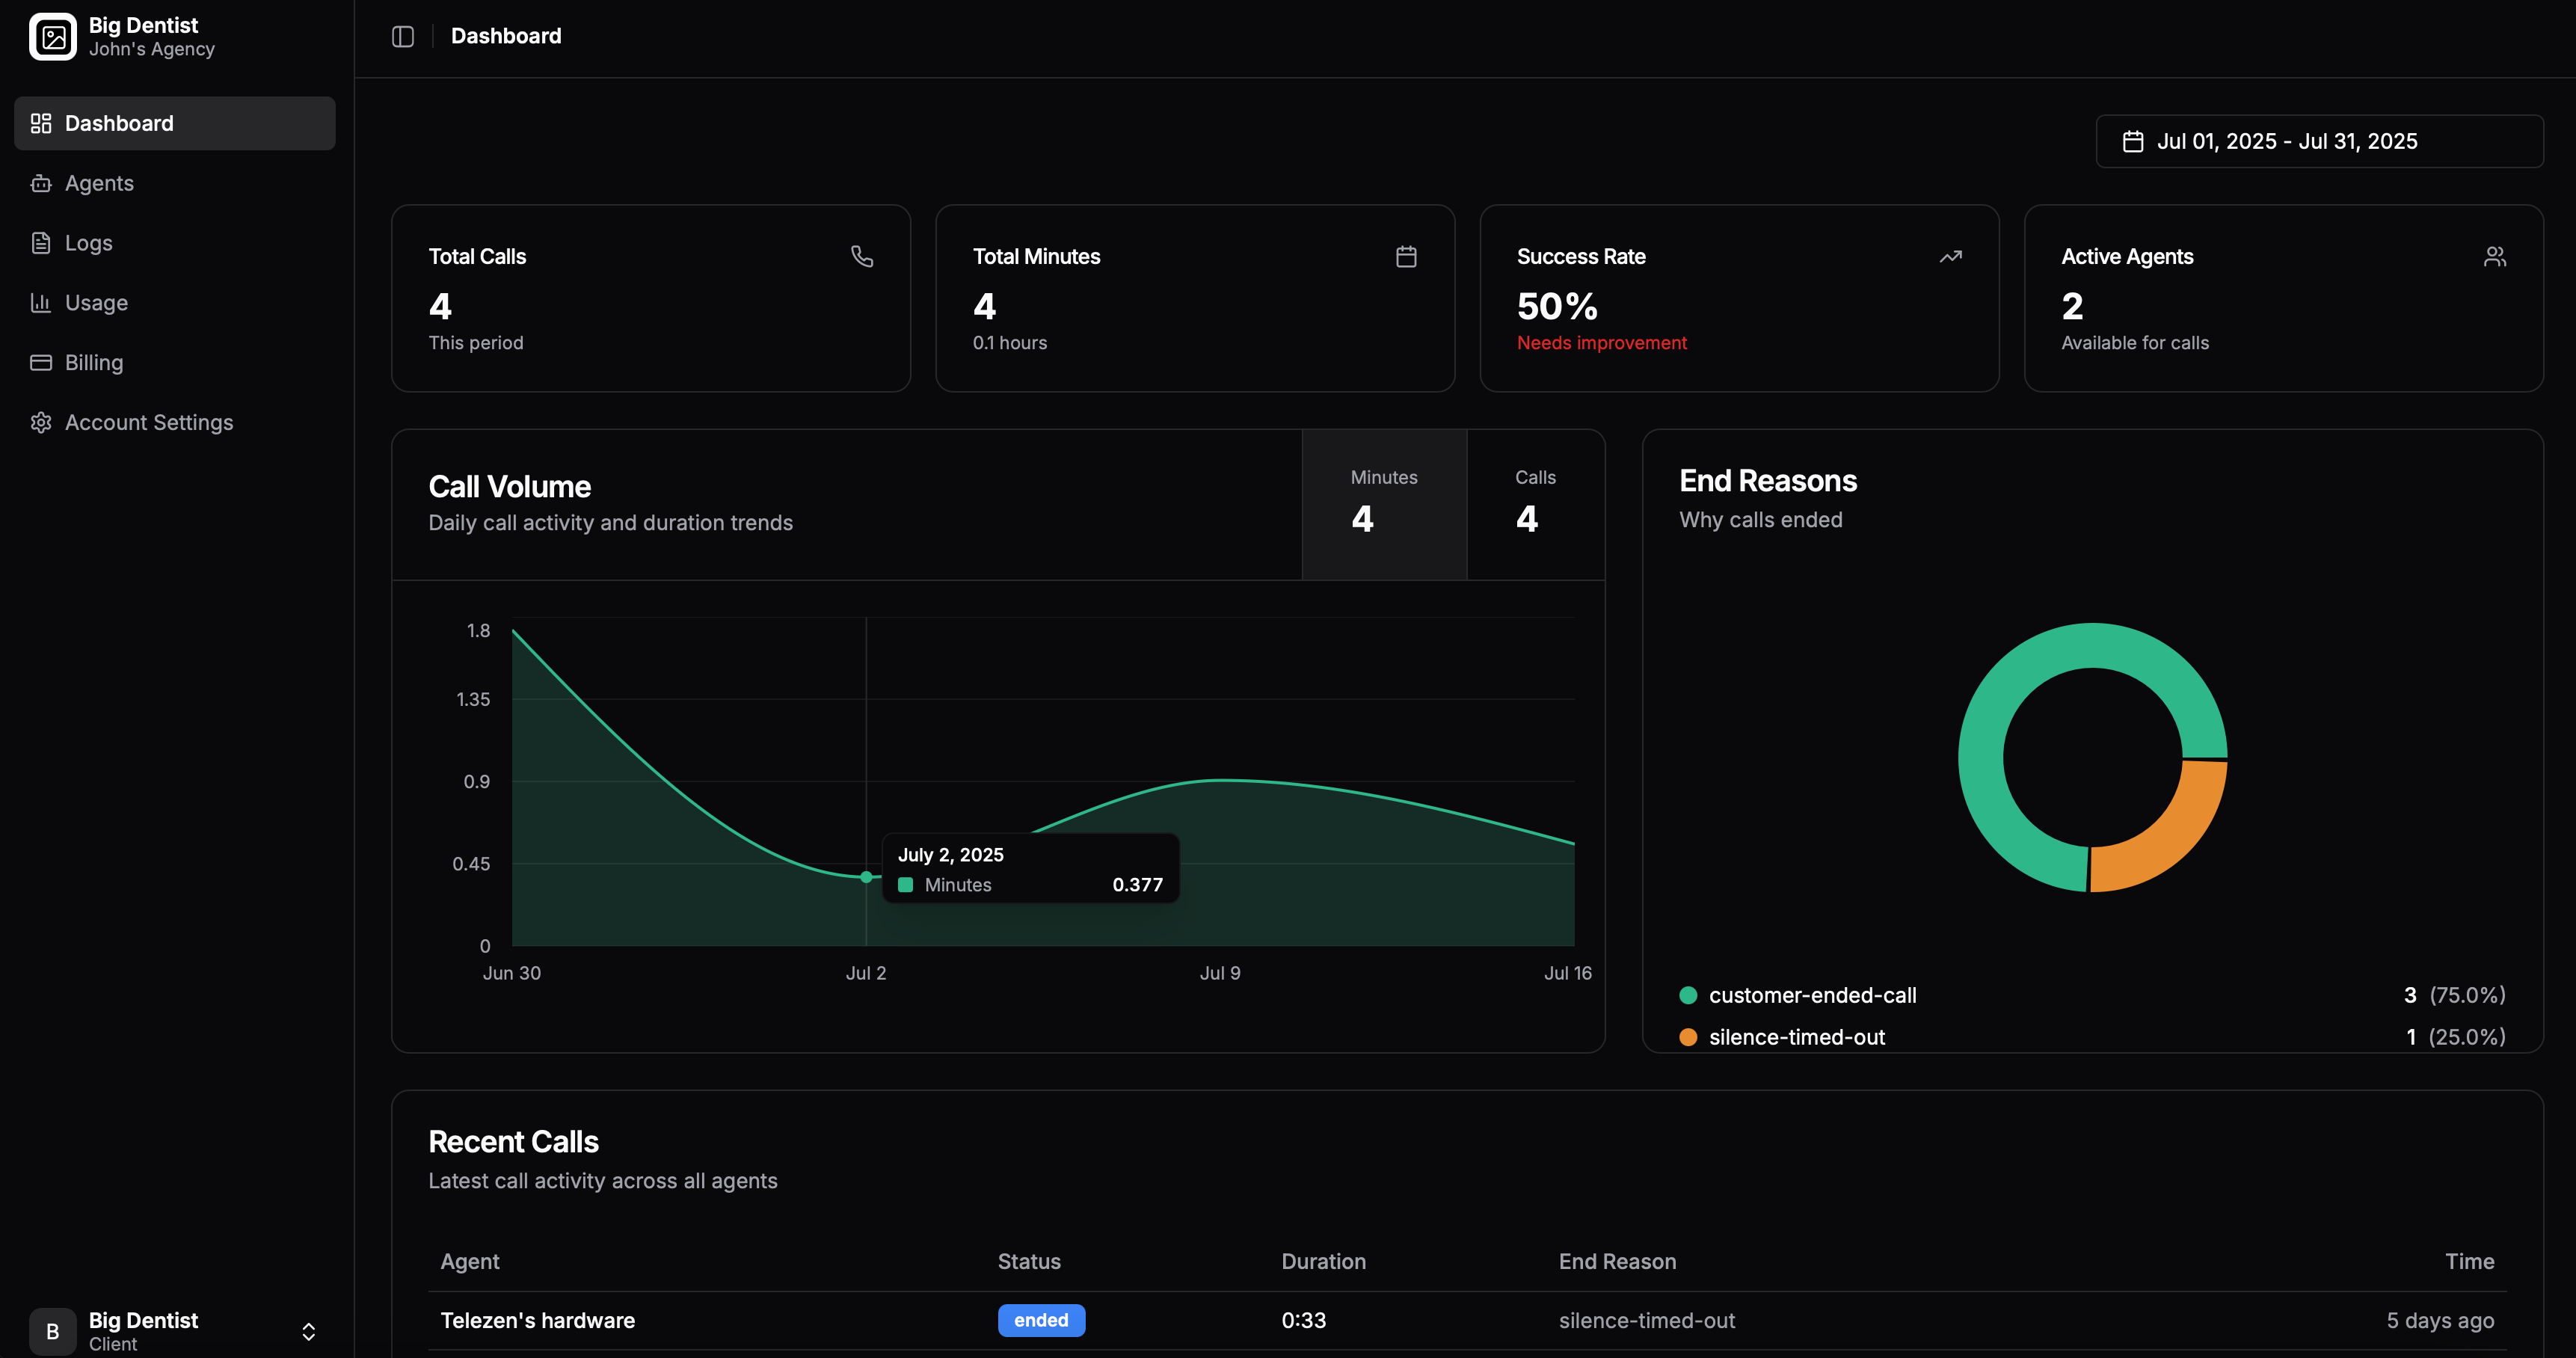Image resolution: width=2576 pixels, height=1358 pixels.
Task: Click the ended status badge
Action: point(1041,1320)
